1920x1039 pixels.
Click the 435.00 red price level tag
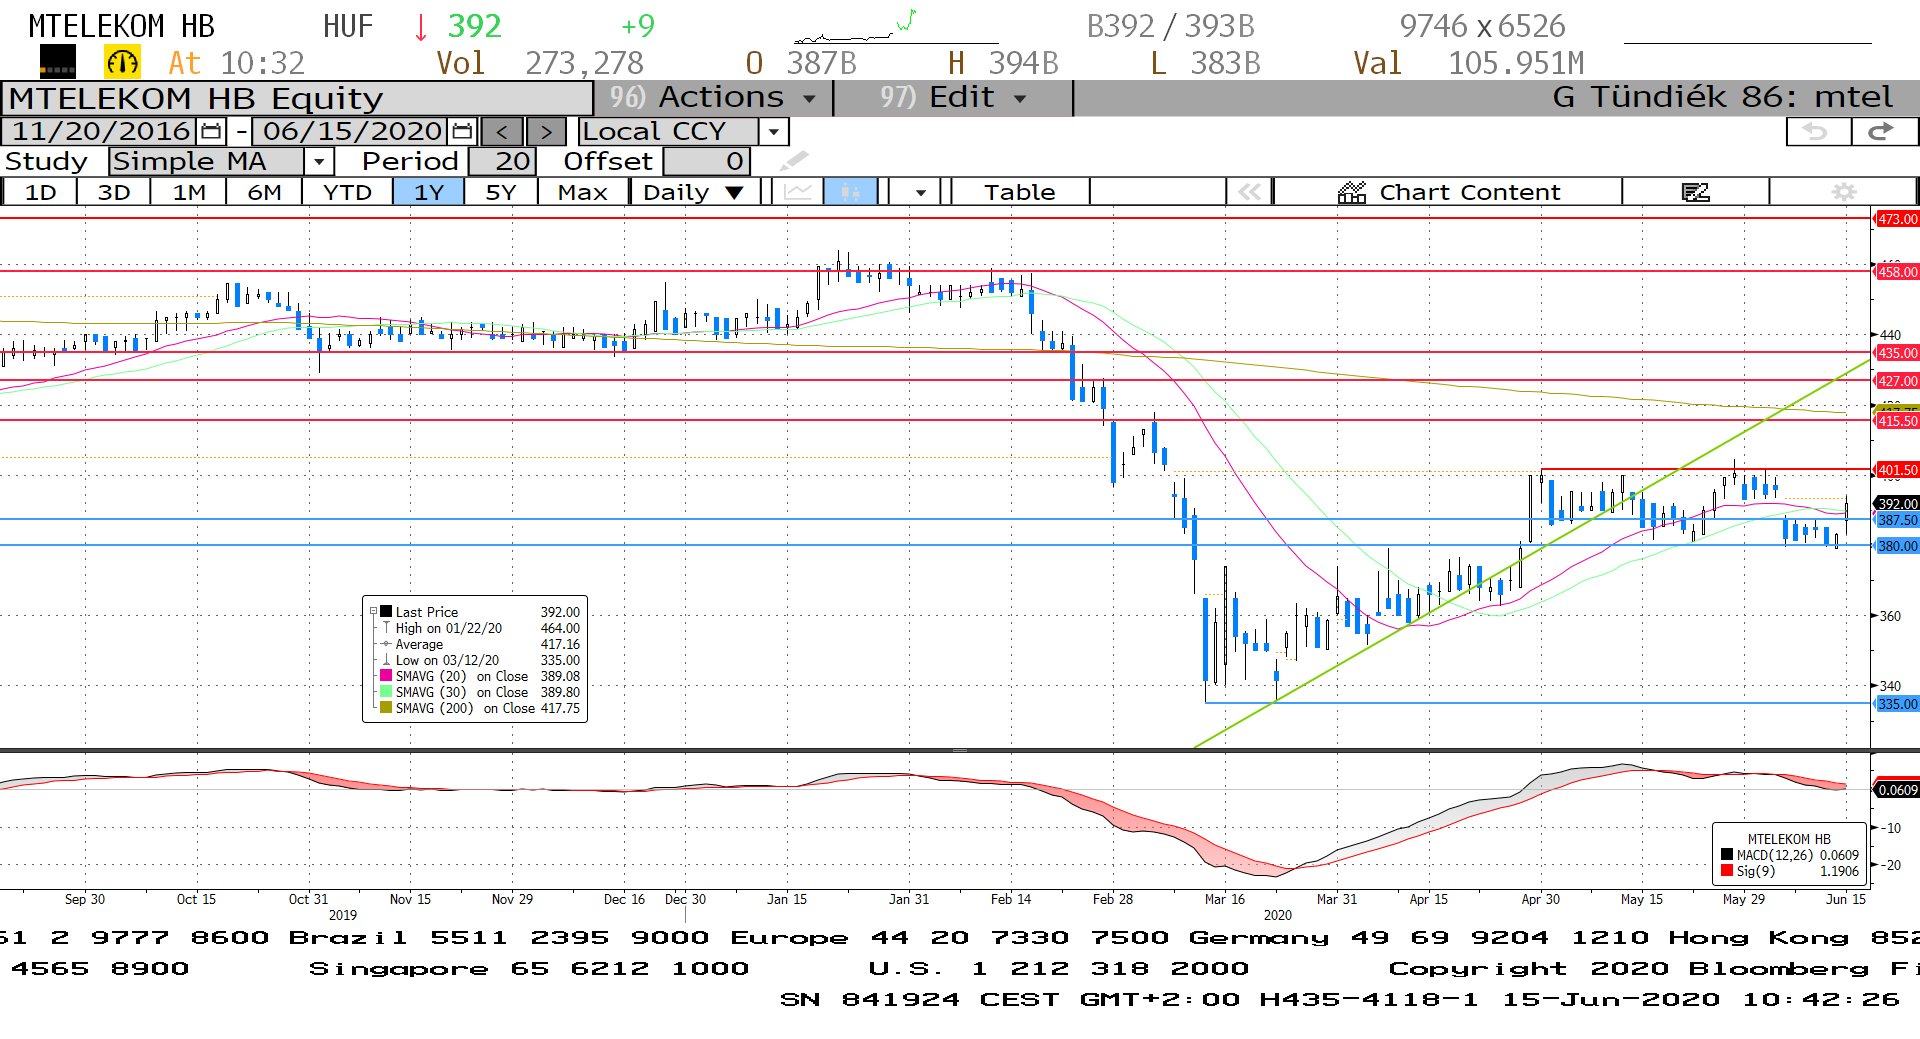point(1897,353)
